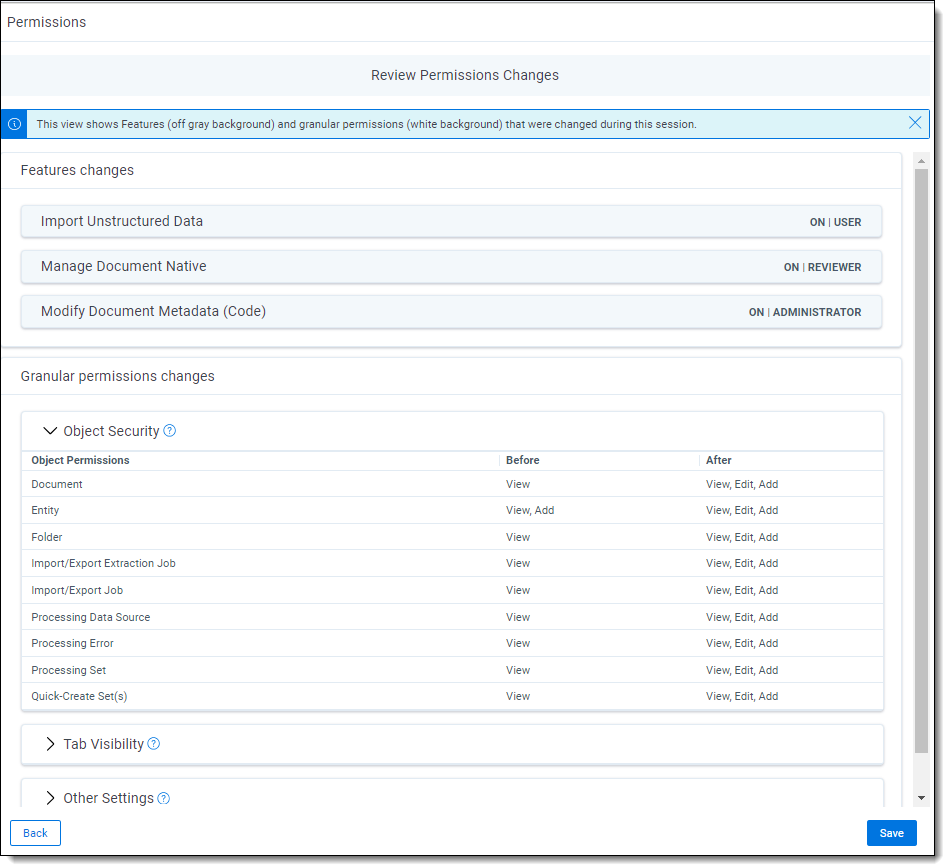943x865 pixels.
Task: Click the Before column header
Action: [523, 460]
